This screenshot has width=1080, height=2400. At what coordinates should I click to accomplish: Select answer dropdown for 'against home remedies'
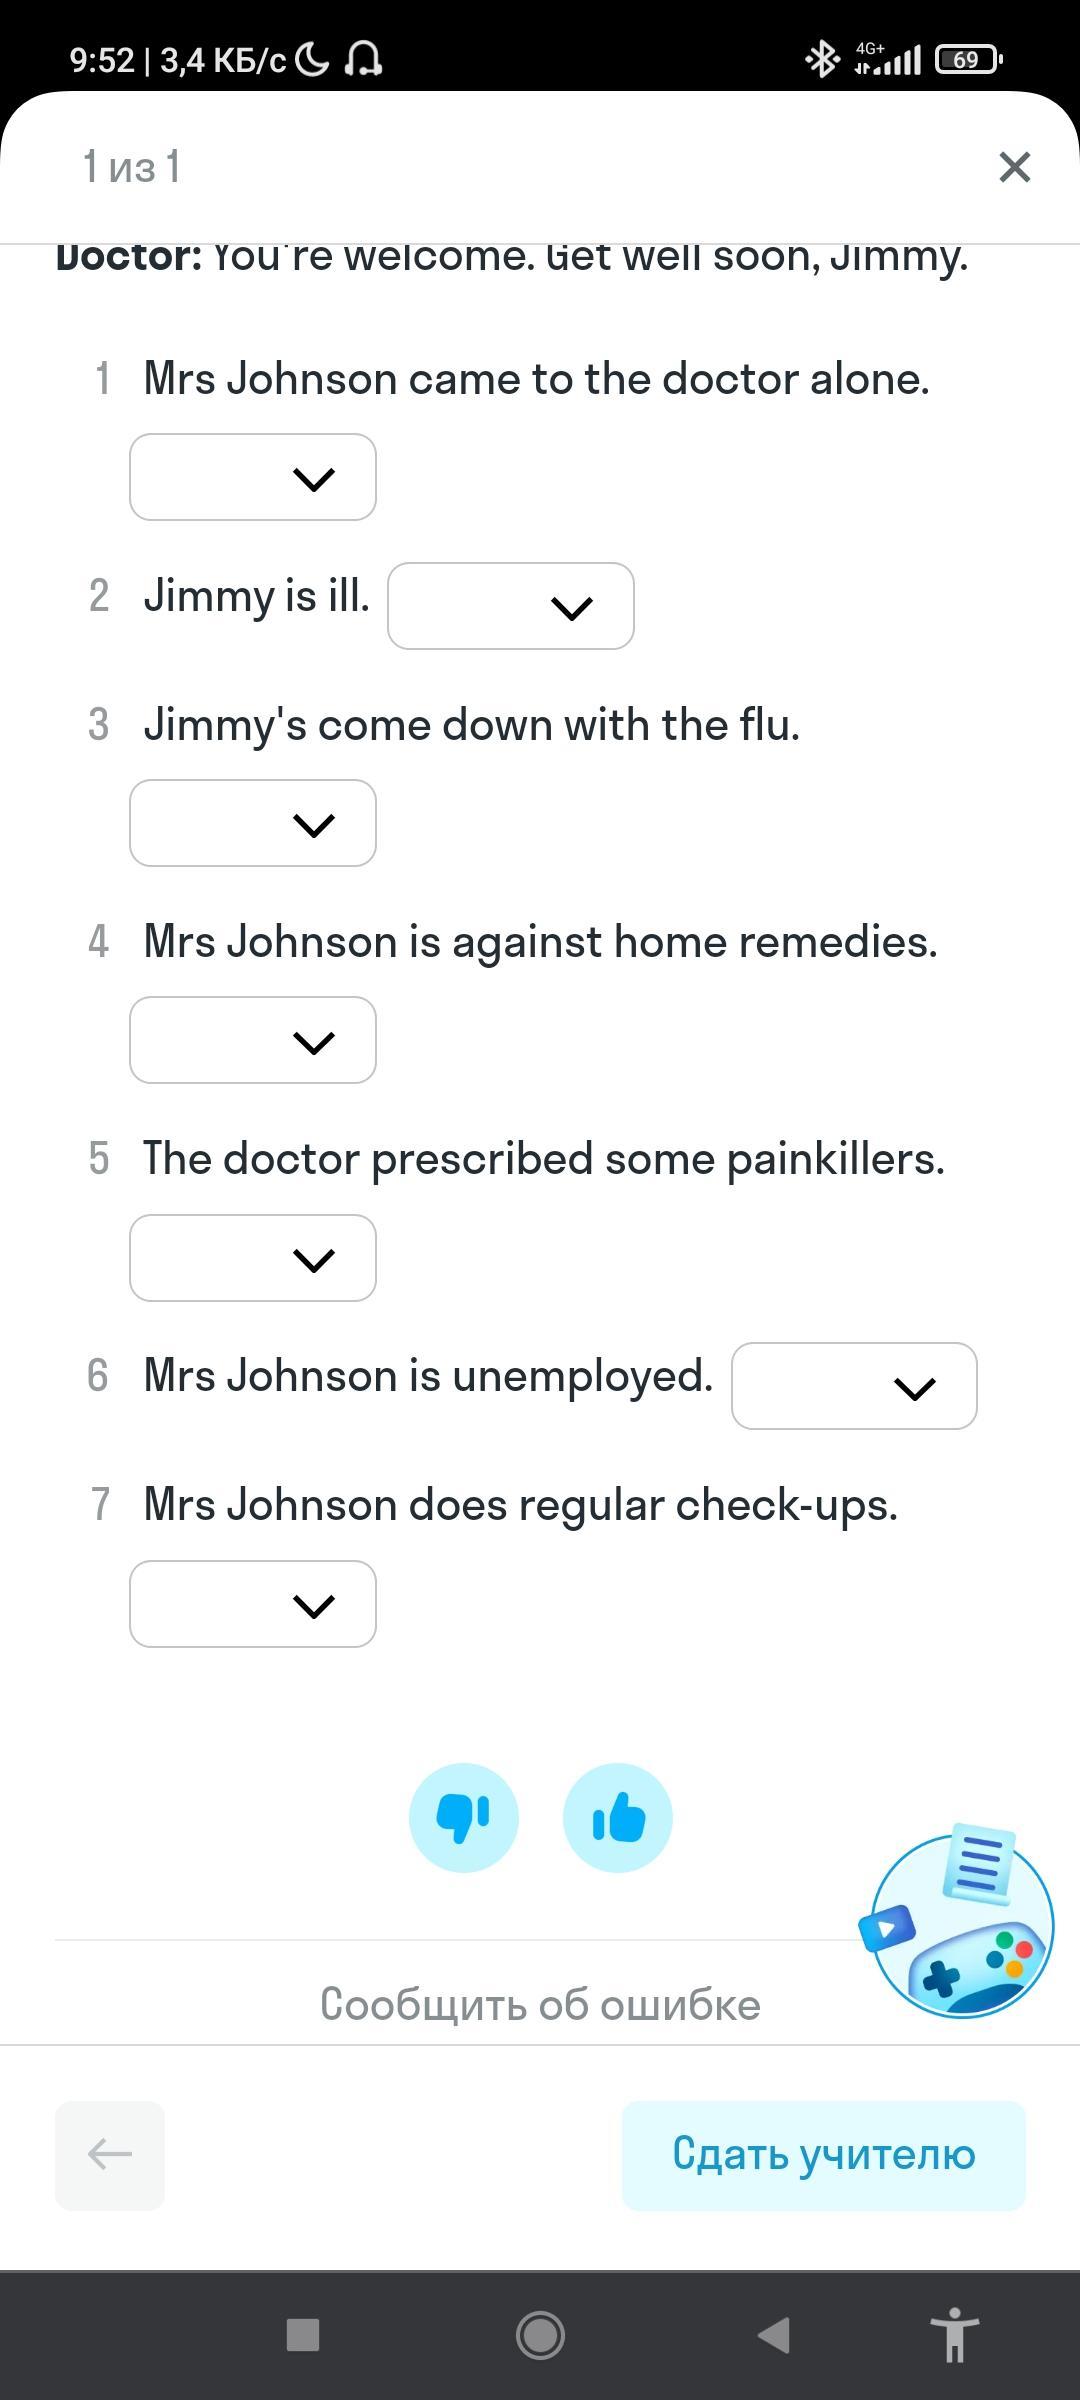(253, 1040)
